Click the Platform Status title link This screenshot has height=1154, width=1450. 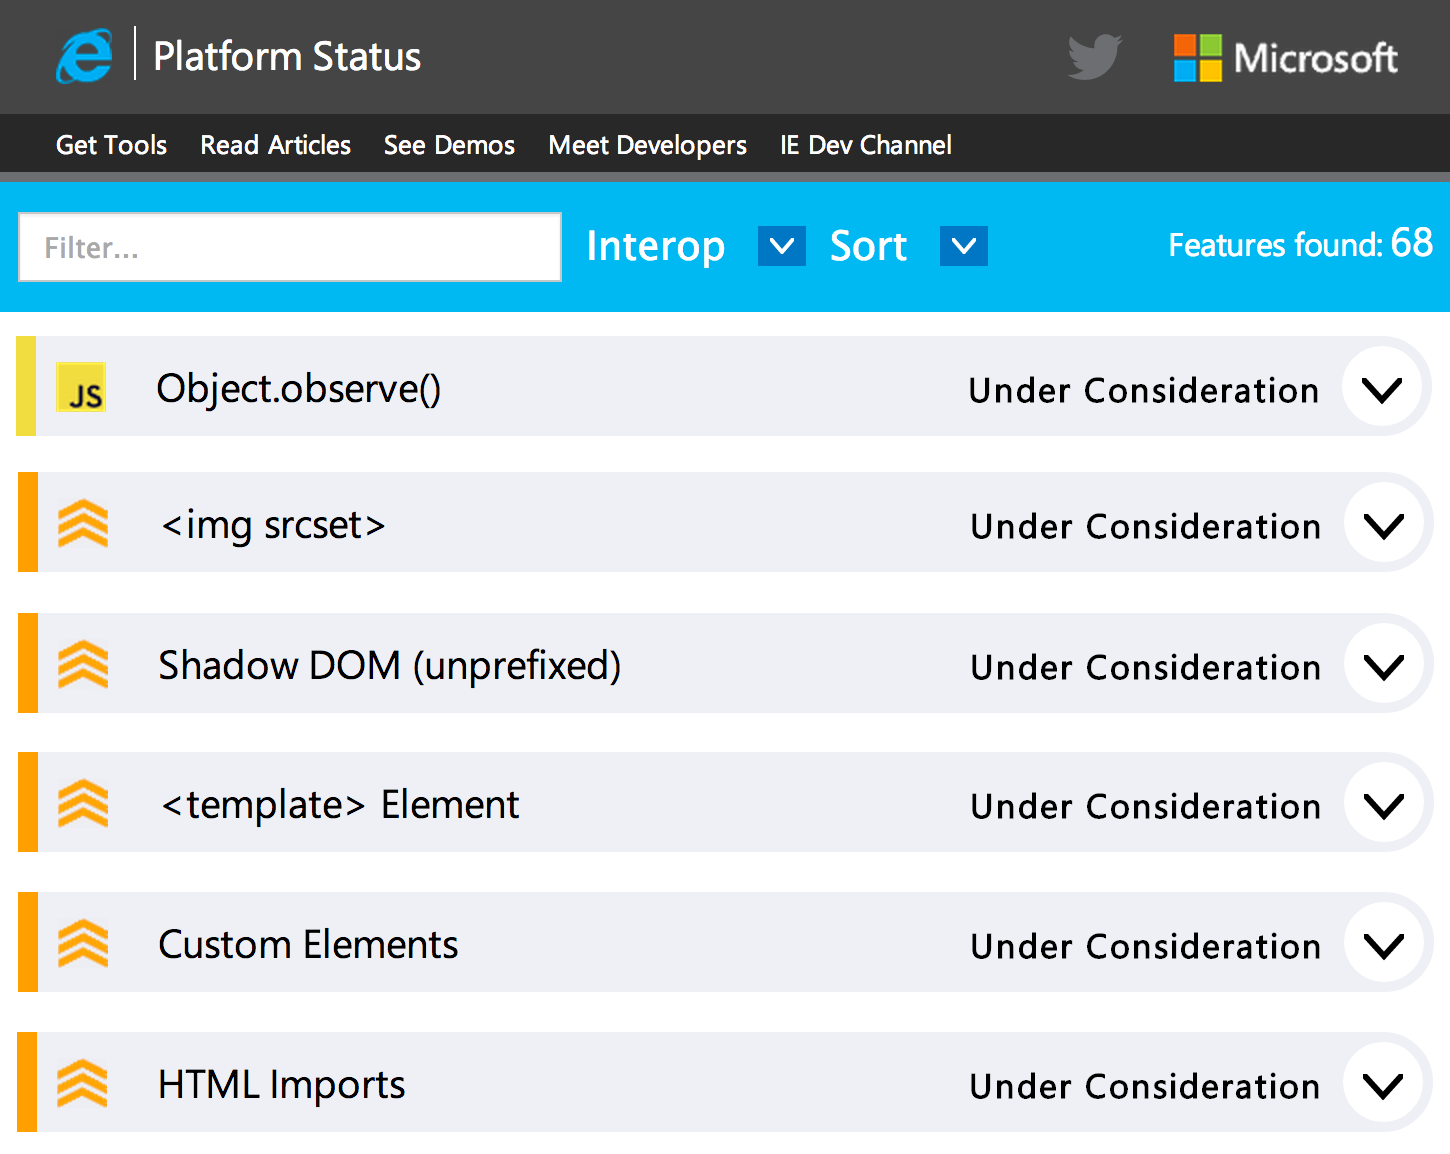pos(287,56)
